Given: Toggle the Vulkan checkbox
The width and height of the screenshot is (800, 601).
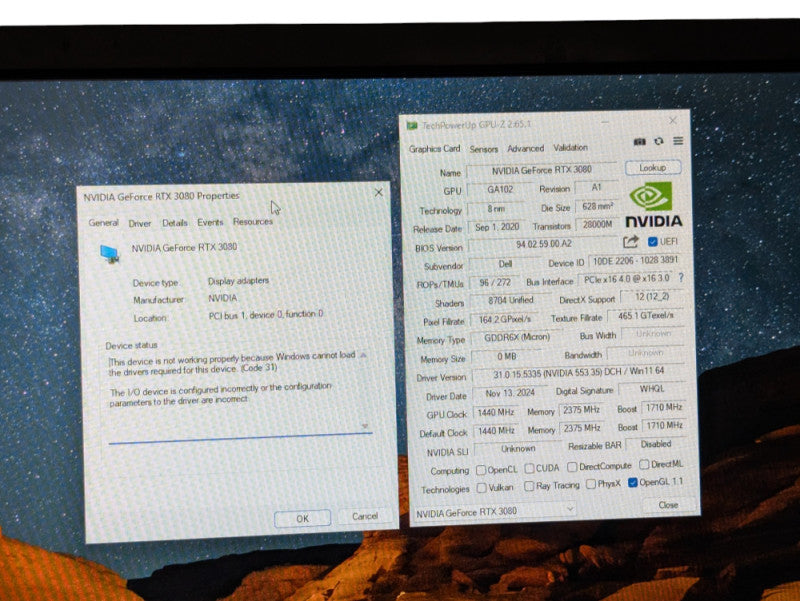Looking at the screenshot, I should tap(481, 488).
